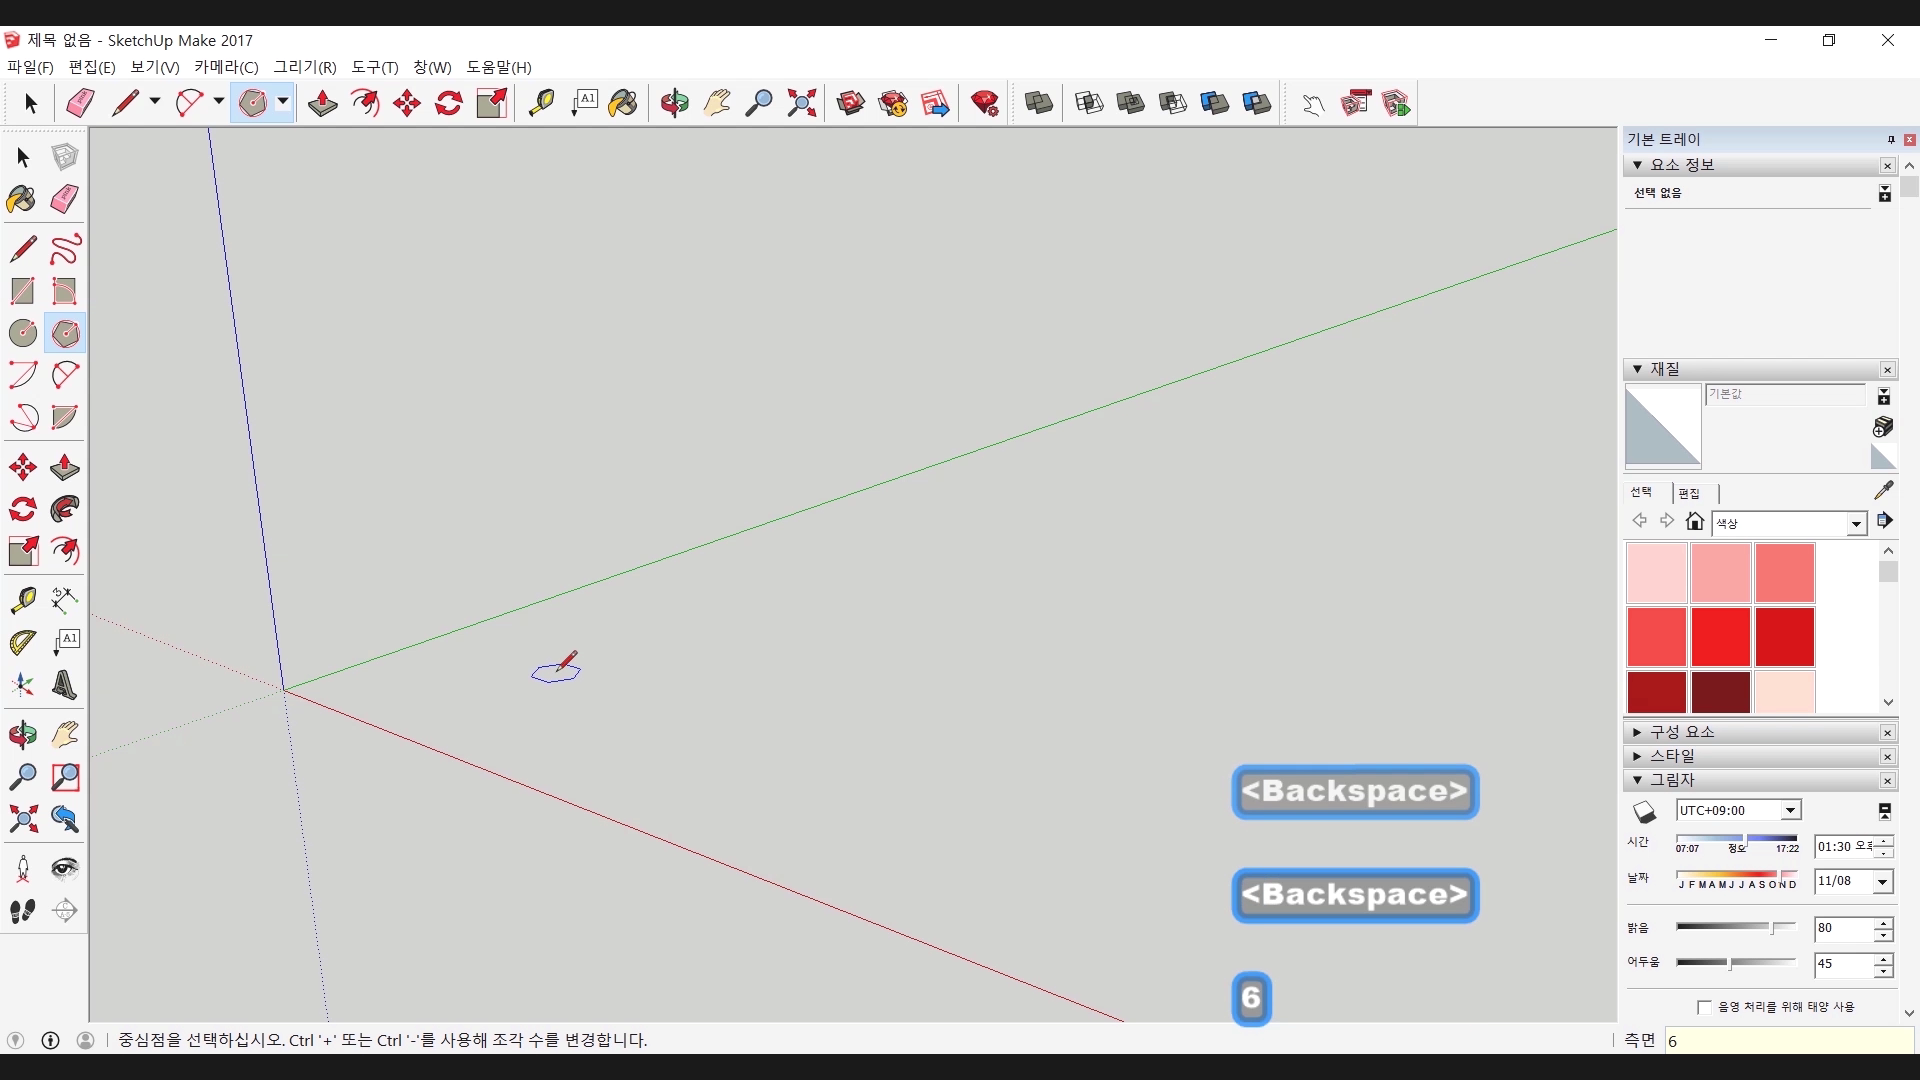Pick the bright red color swatch

click(1720, 636)
